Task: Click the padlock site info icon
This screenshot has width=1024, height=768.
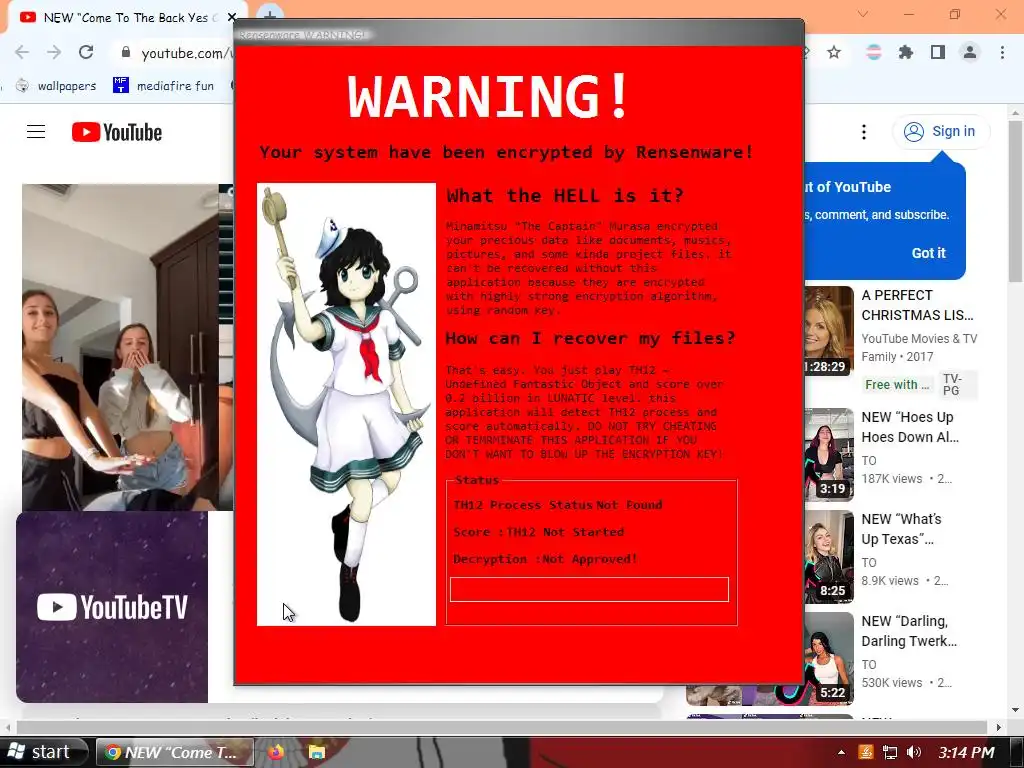Action: (x=125, y=52)
